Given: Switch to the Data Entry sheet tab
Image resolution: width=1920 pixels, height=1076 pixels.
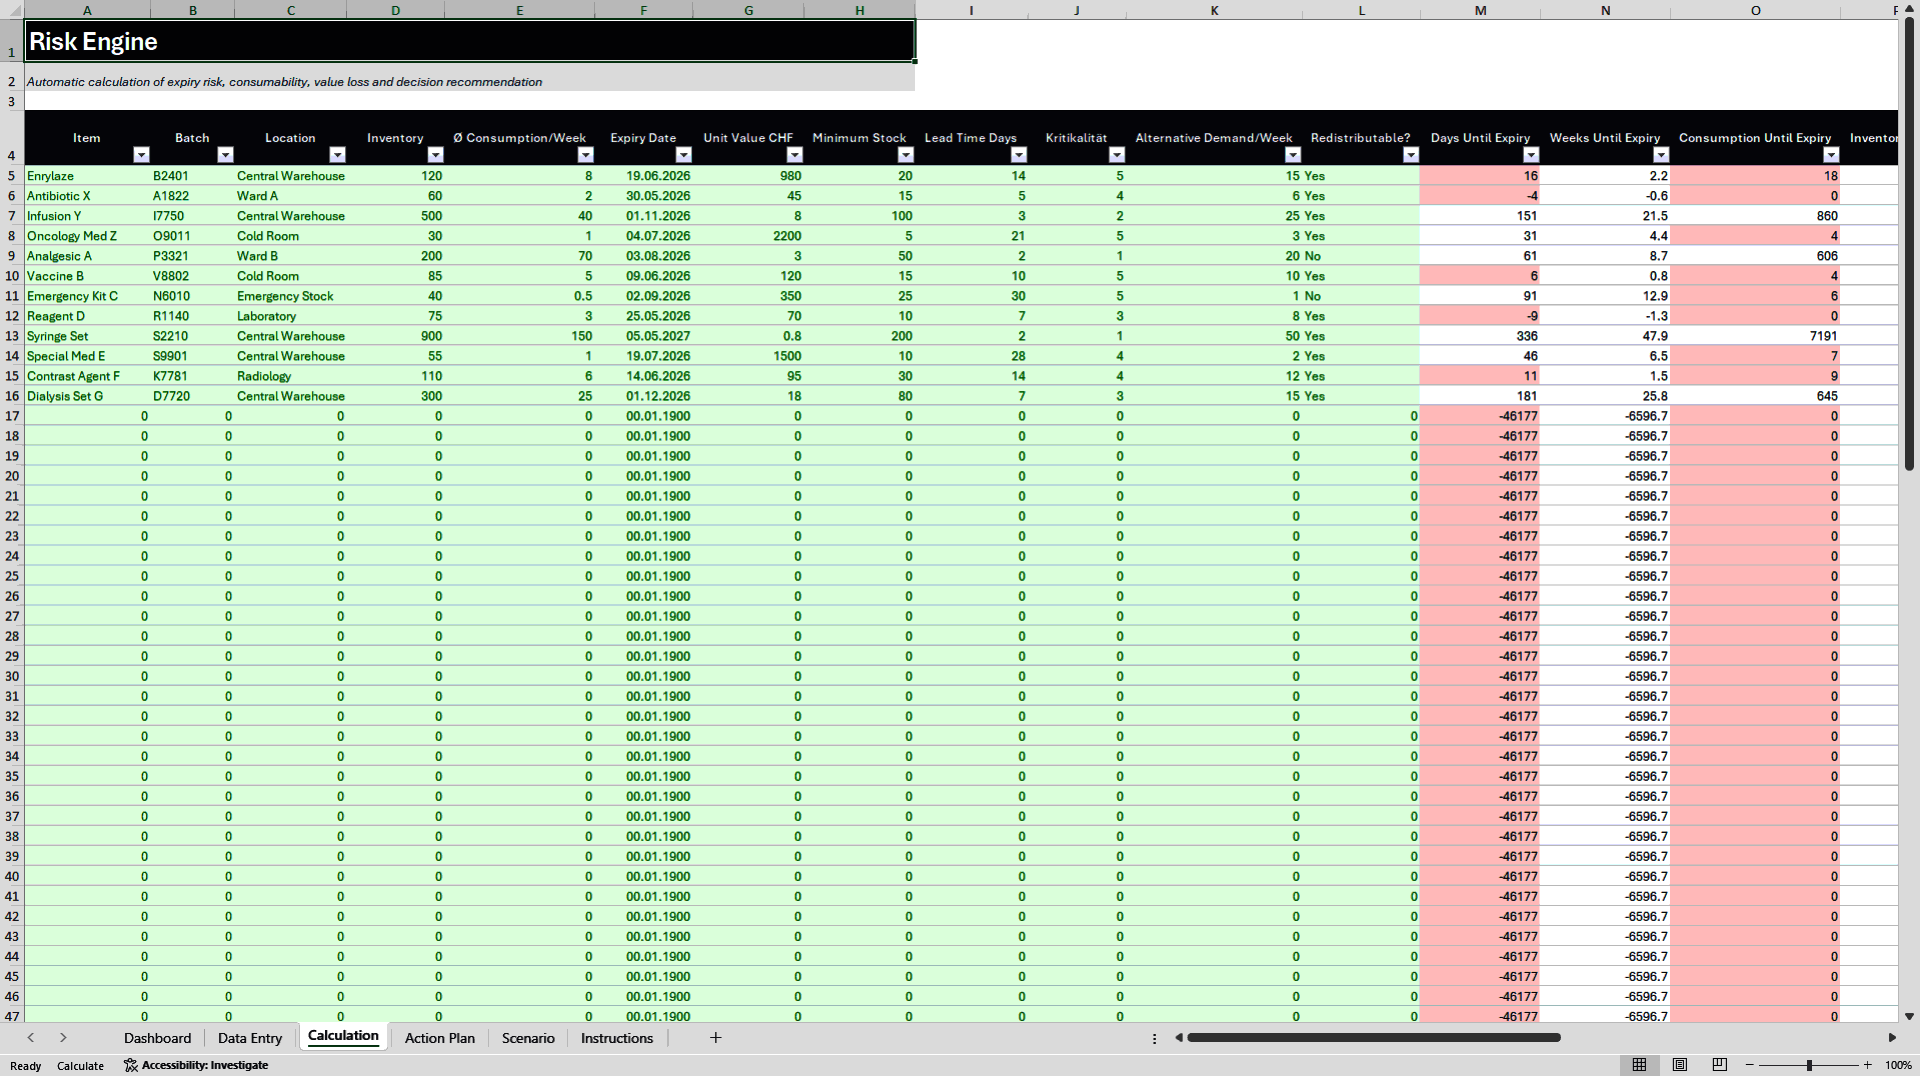Looking at the screenshot, I should [250, 1038].
